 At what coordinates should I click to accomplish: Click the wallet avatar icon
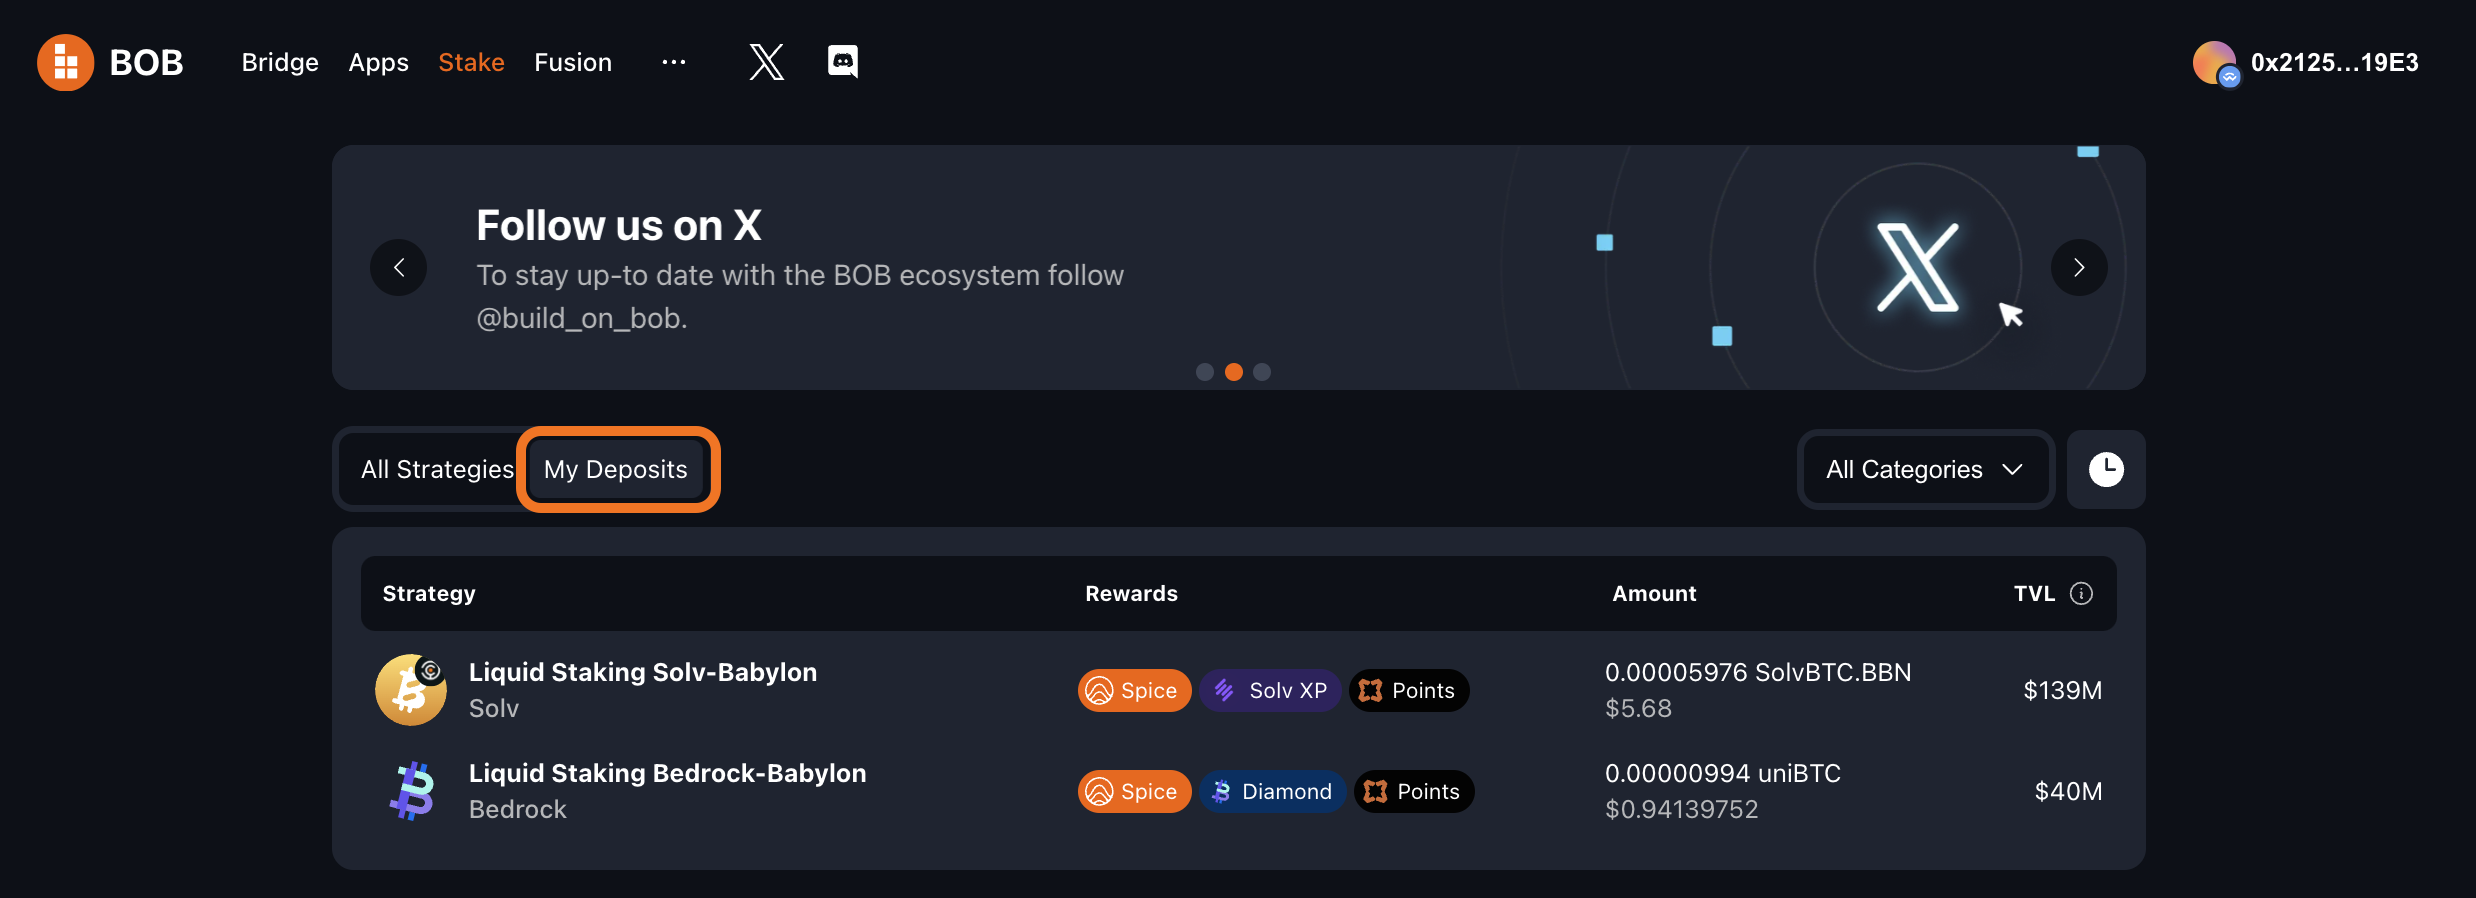[x=2215, y=63]
